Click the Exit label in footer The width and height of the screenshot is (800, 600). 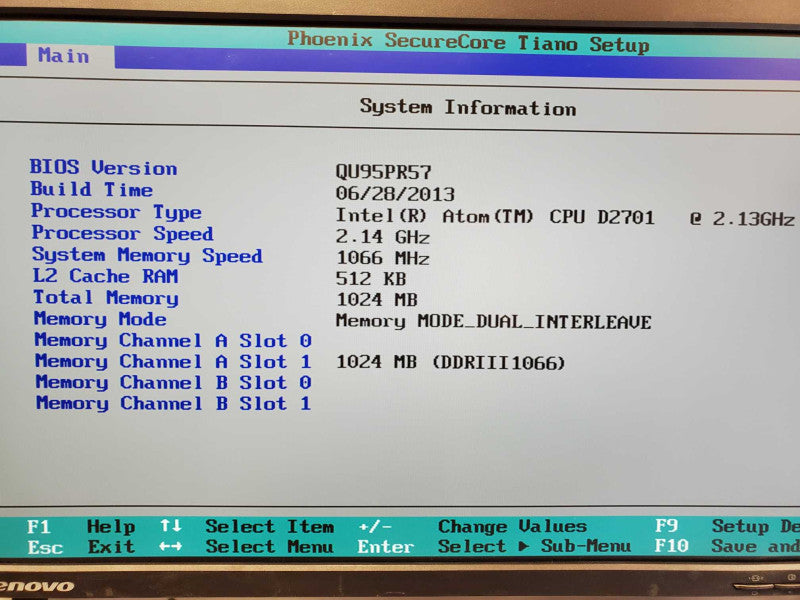click(x=111, y=546)
